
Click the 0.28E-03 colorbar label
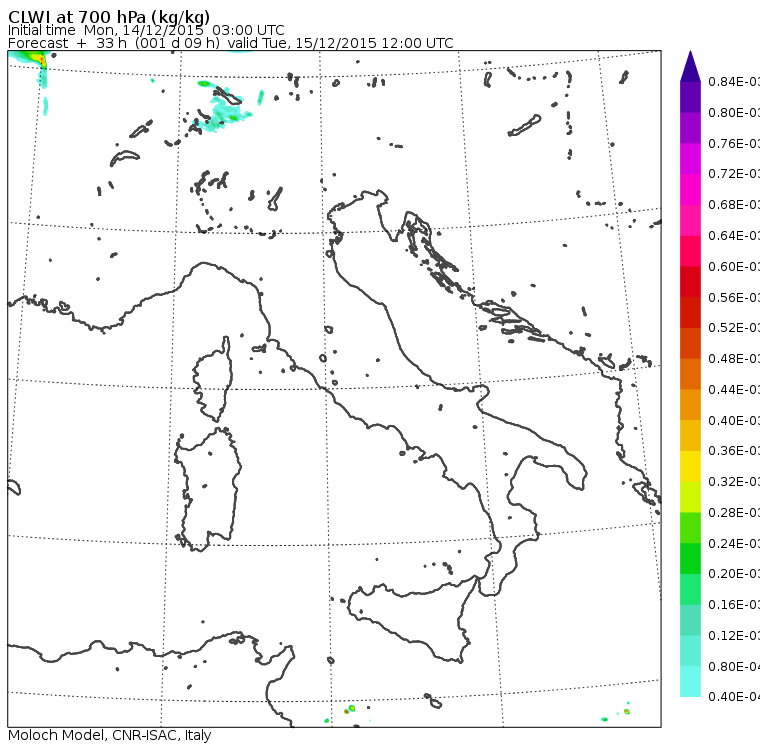(x=734, y=512)
